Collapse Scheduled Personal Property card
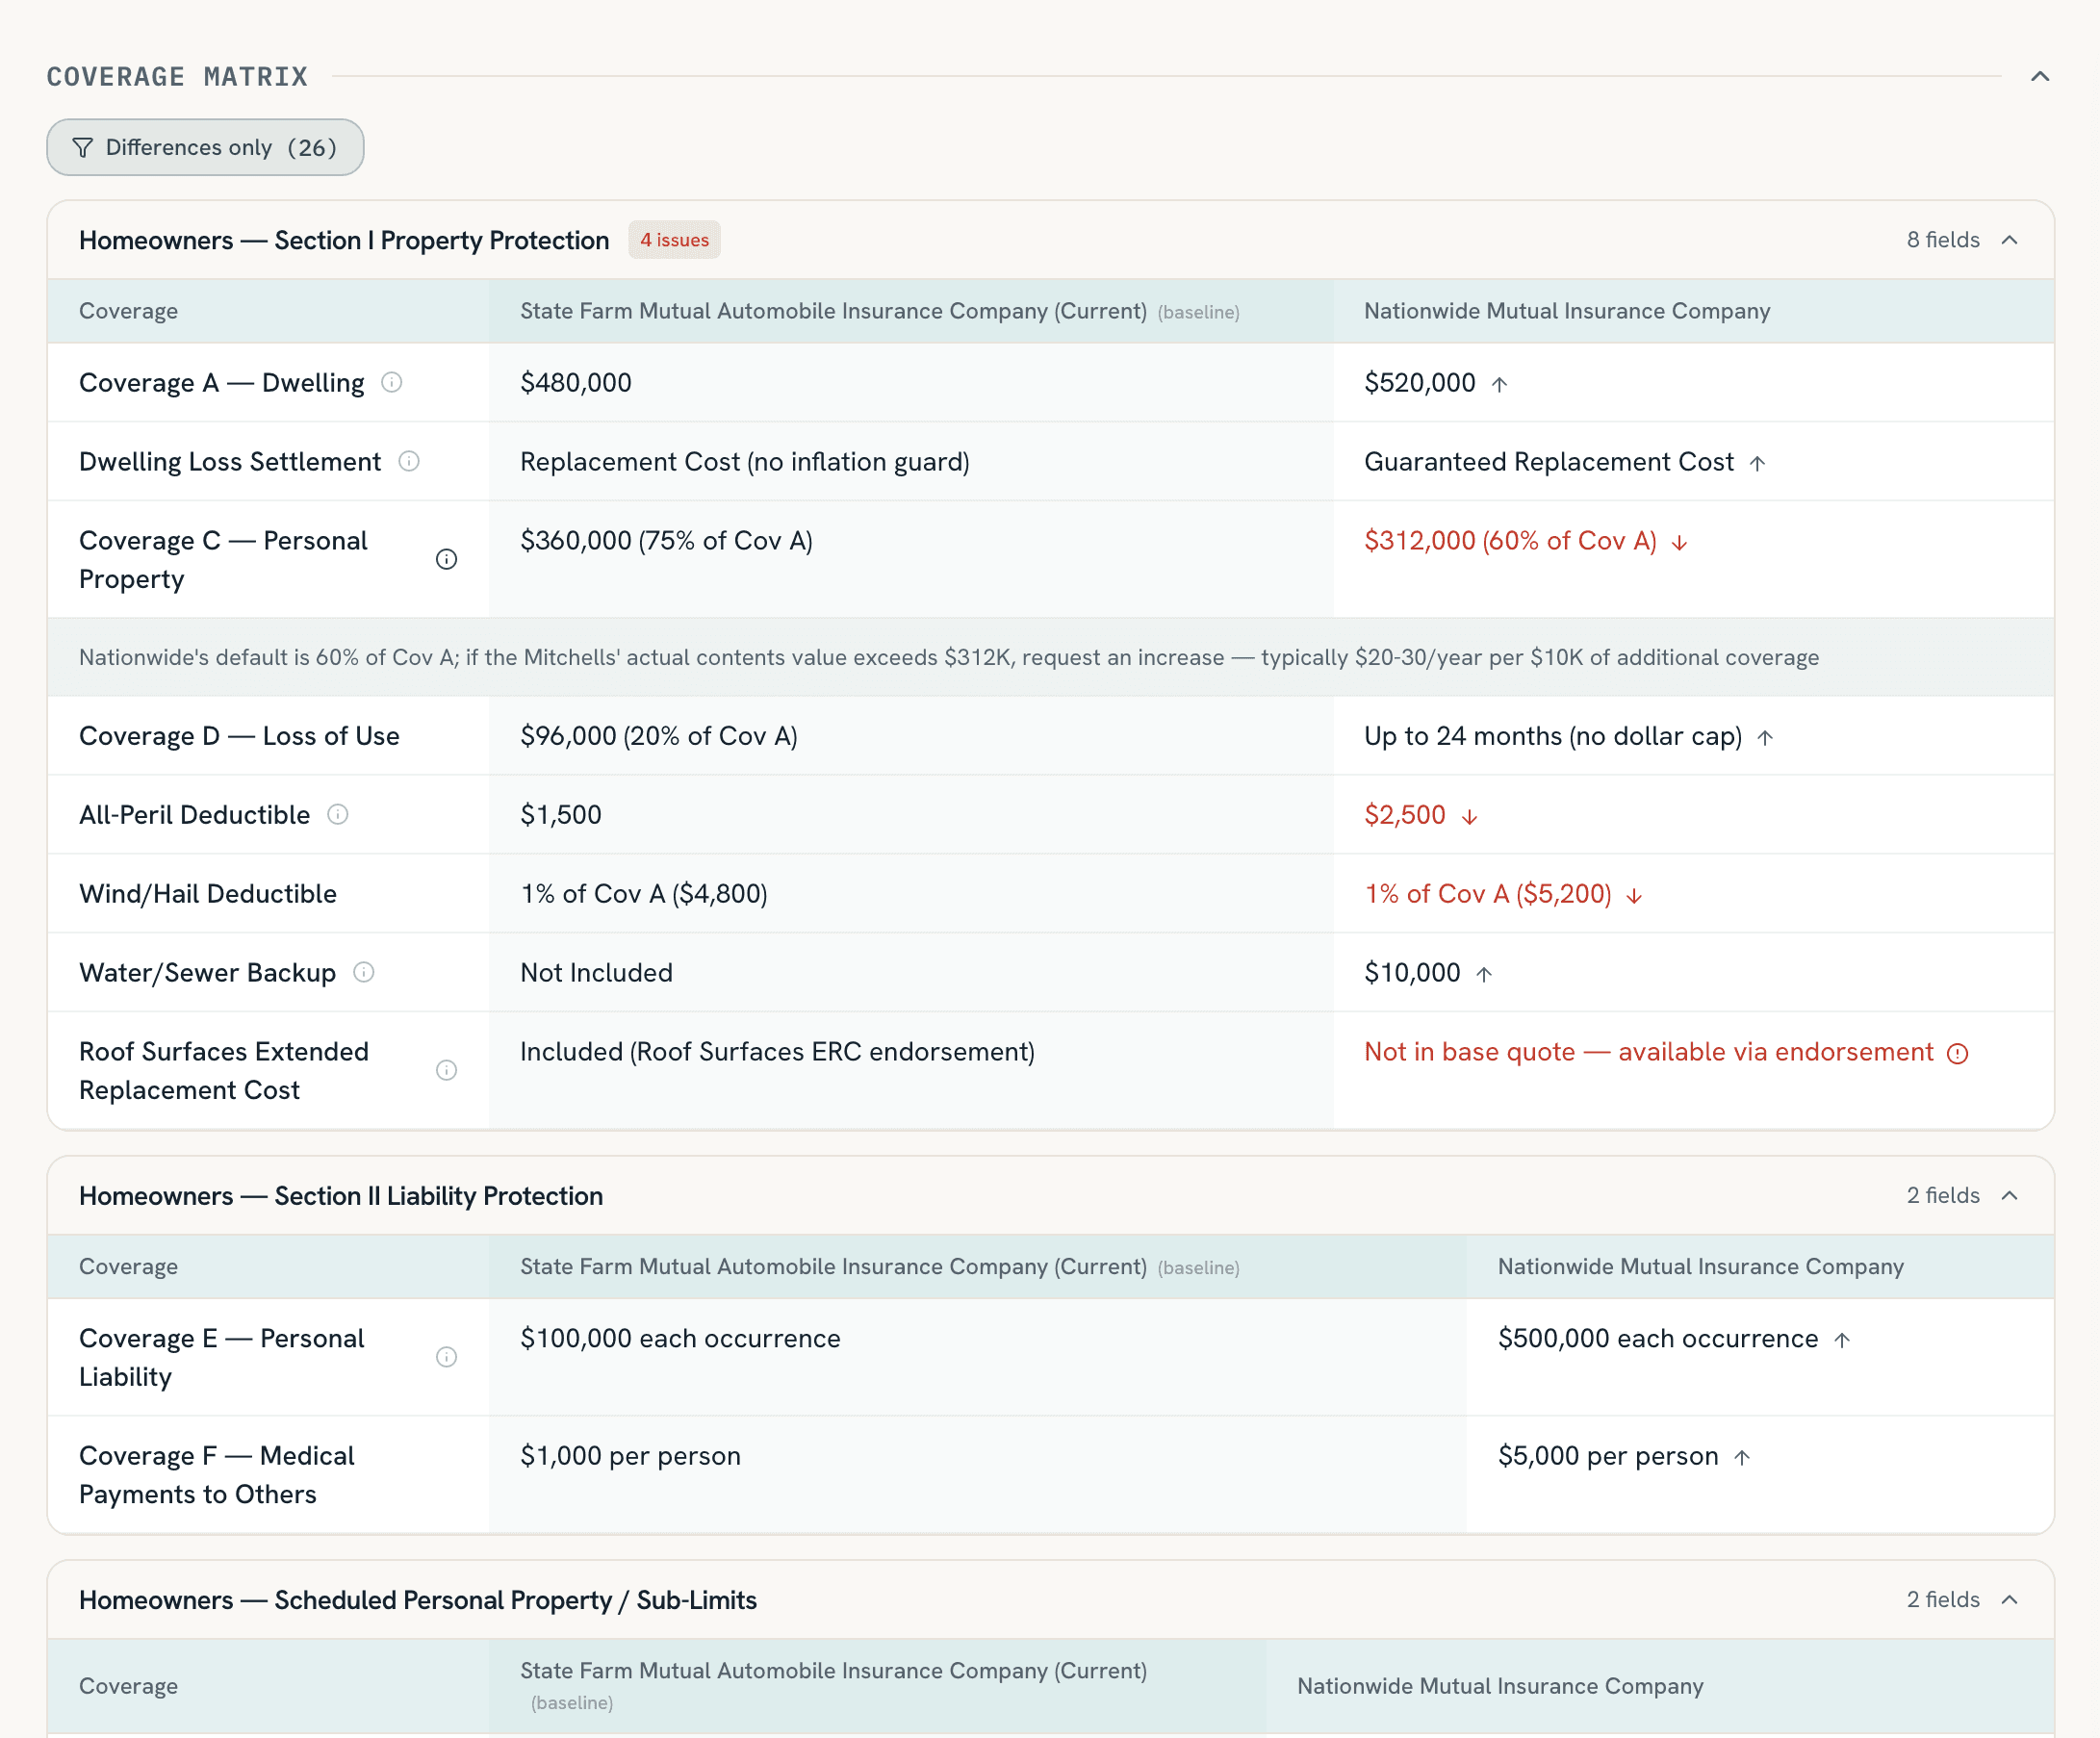Viewport: 2100px width, 1738px height. coord(2010,1600)
